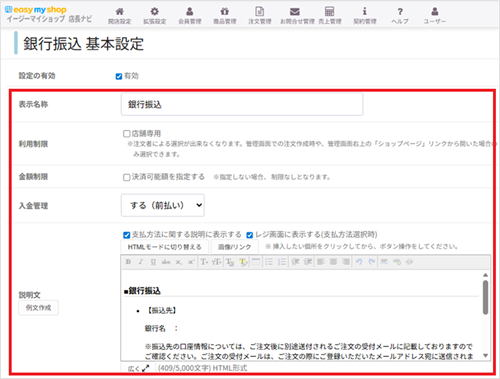
Task: Click the ■銀行振込 heading in editor
Action: pyautogui.click(x=142, y=291)
